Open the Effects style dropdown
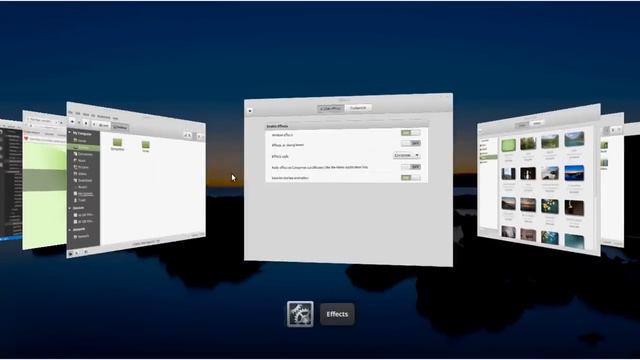Viewport: 640px width, 360px height. pos(406,156)
